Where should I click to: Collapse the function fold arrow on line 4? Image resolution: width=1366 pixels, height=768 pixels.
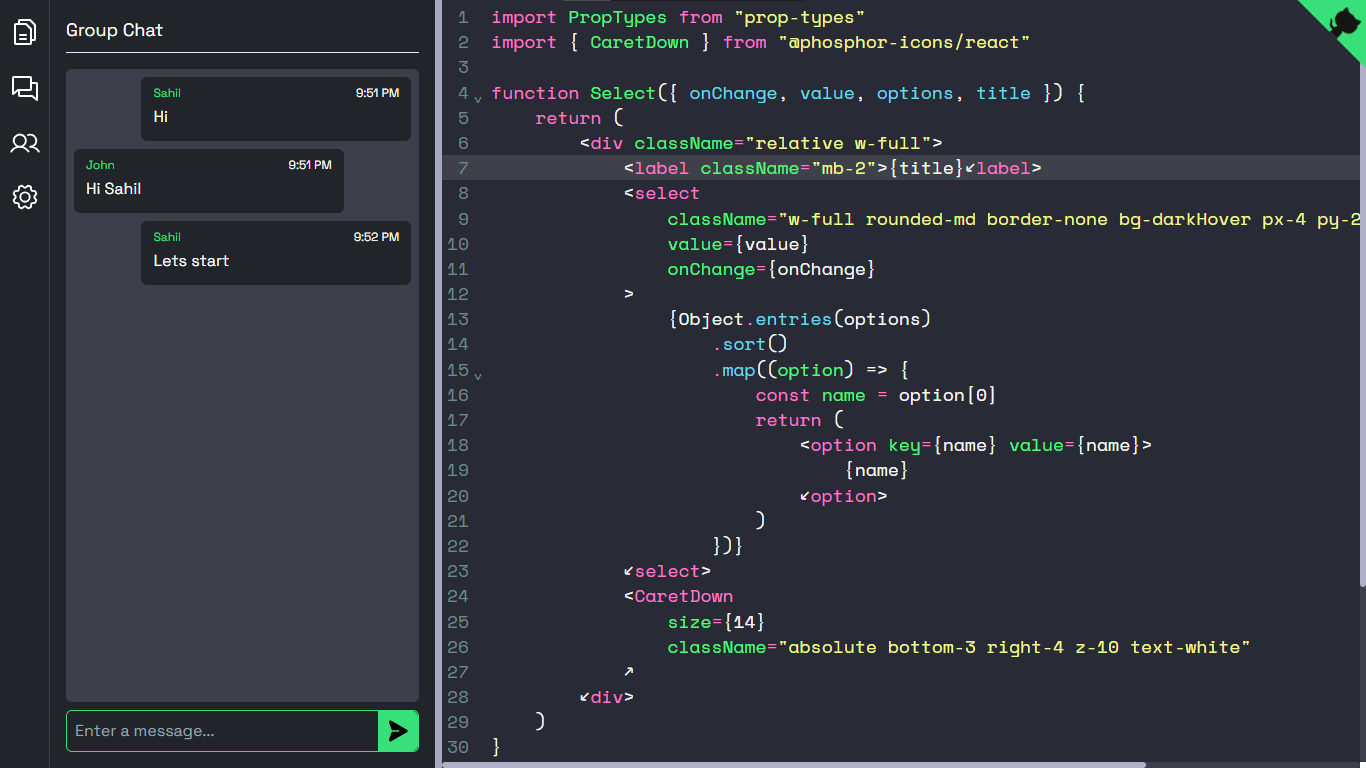point(478,98)
